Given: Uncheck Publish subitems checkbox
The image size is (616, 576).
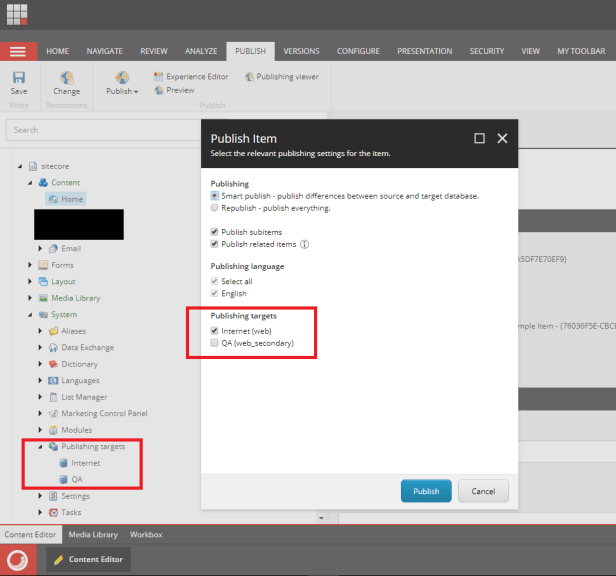Looking at the screenshot, I should 215,231.
